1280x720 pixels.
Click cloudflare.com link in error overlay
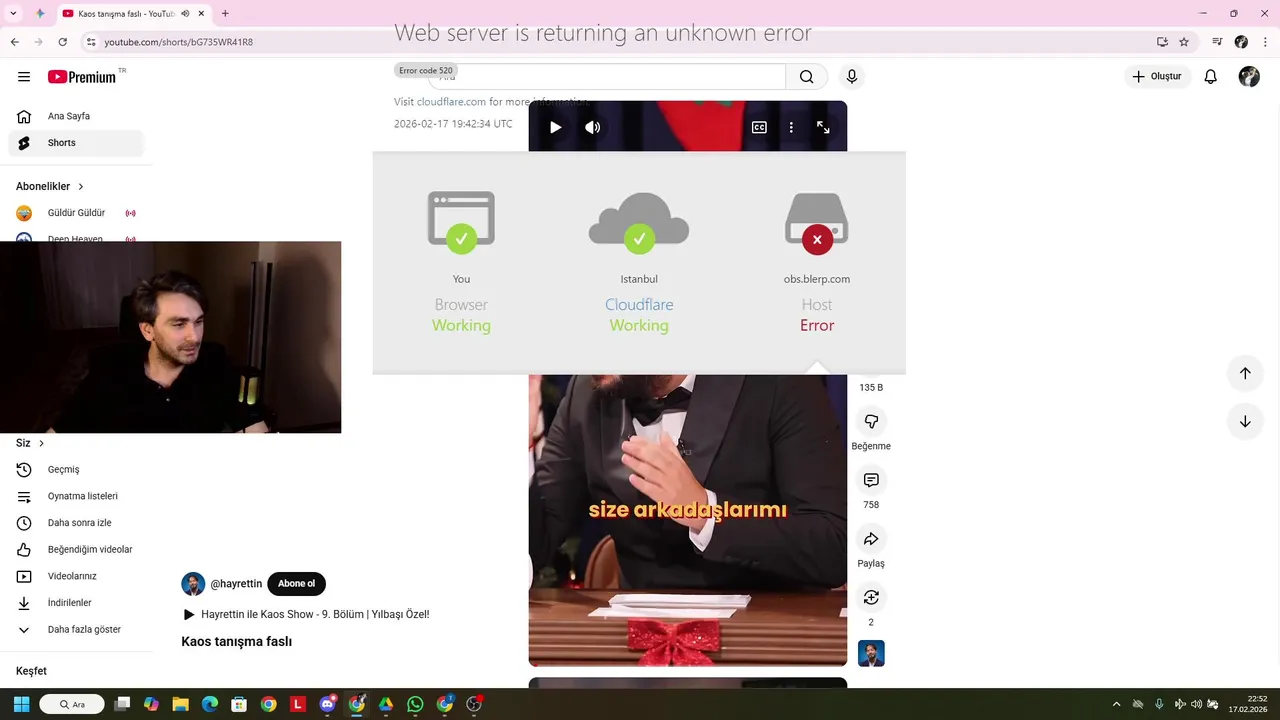(x=451, y=102)
